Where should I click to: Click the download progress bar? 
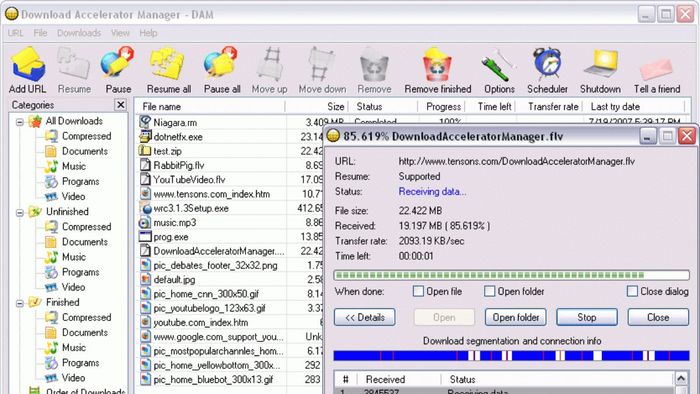tap(512, 275)
